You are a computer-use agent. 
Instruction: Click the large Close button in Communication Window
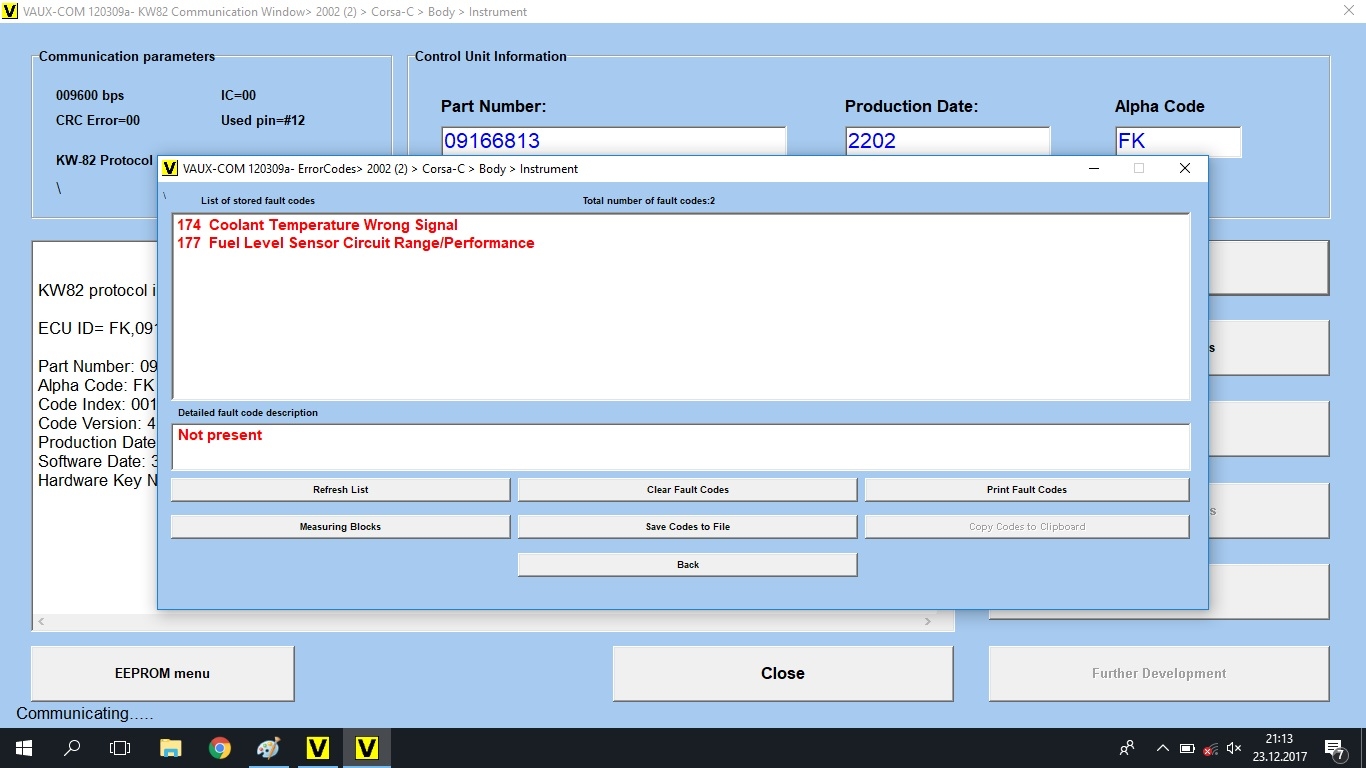[782, 673]
